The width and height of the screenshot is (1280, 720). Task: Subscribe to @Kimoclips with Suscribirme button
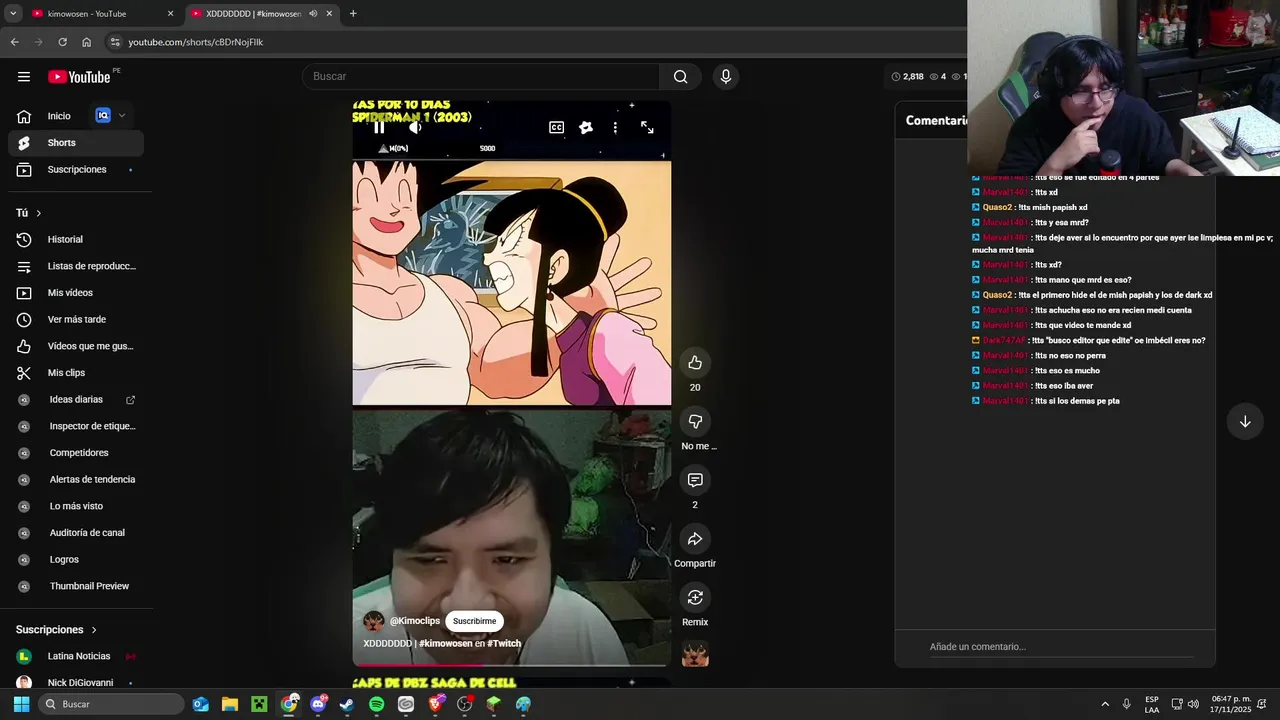tap(474, 621)
